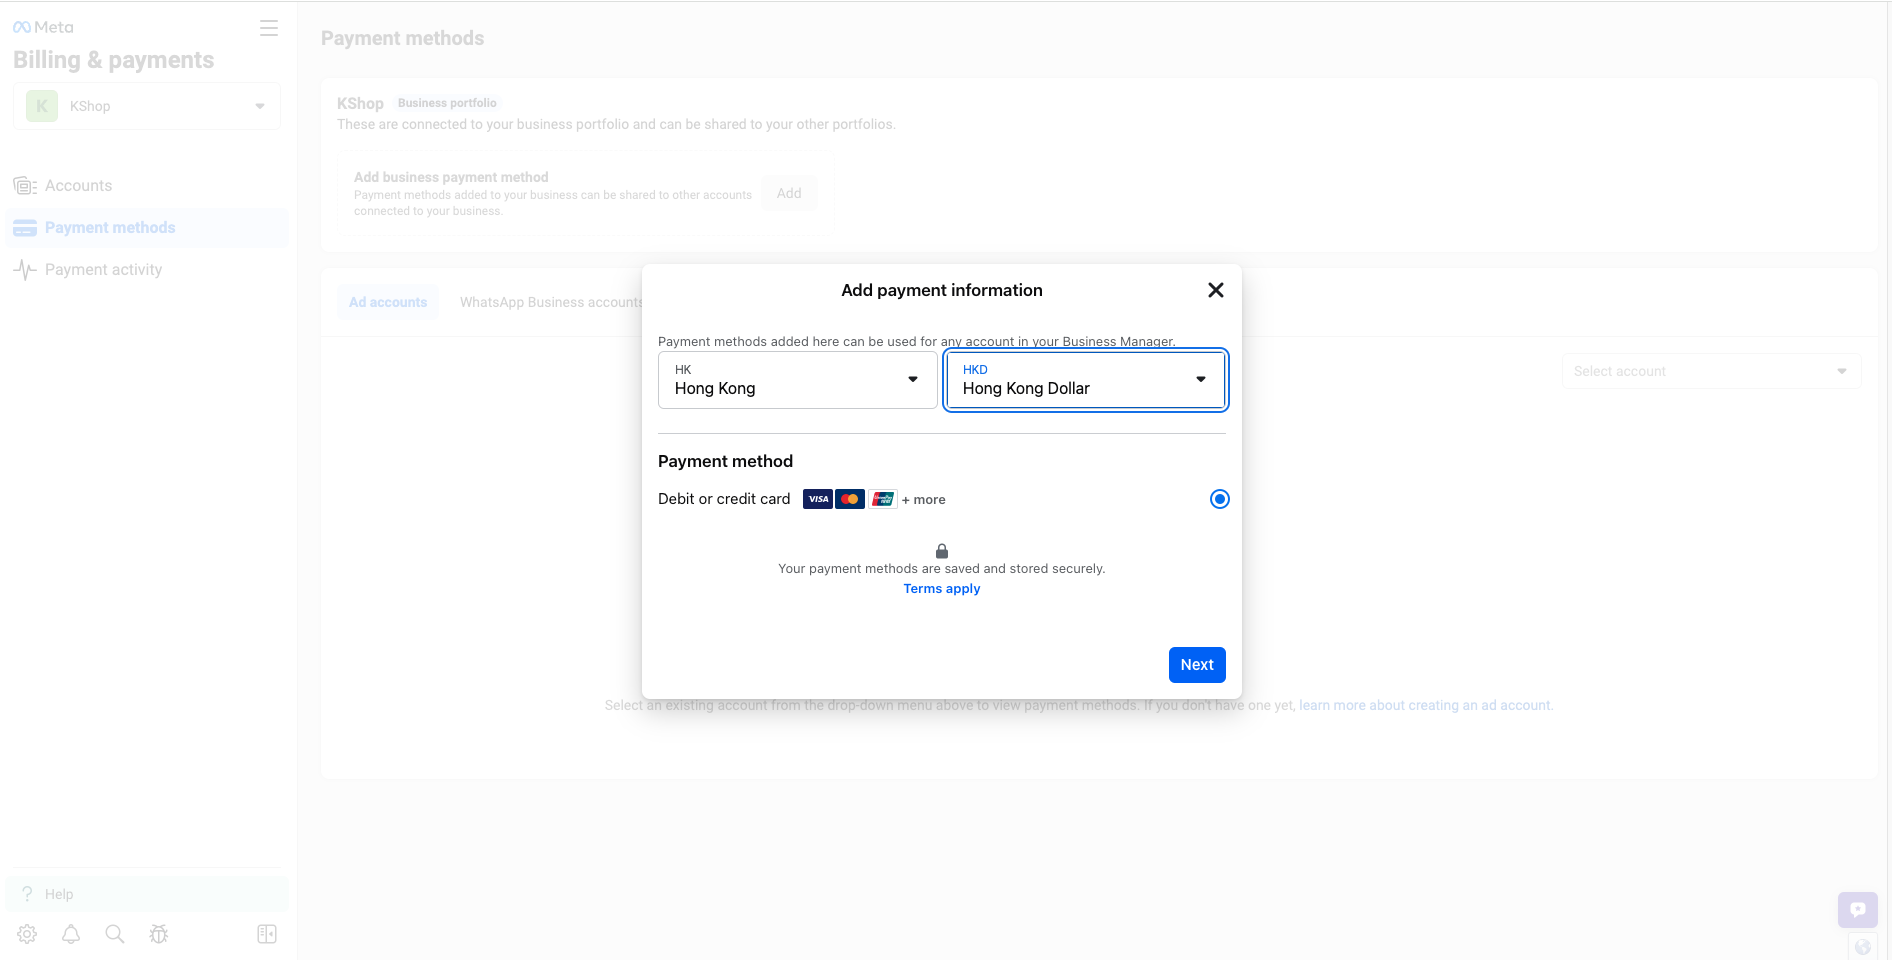Switch to the Ad accounts tab
Image resolution: width=1892 pixels, height=960 pixels.
click(388, 302)
